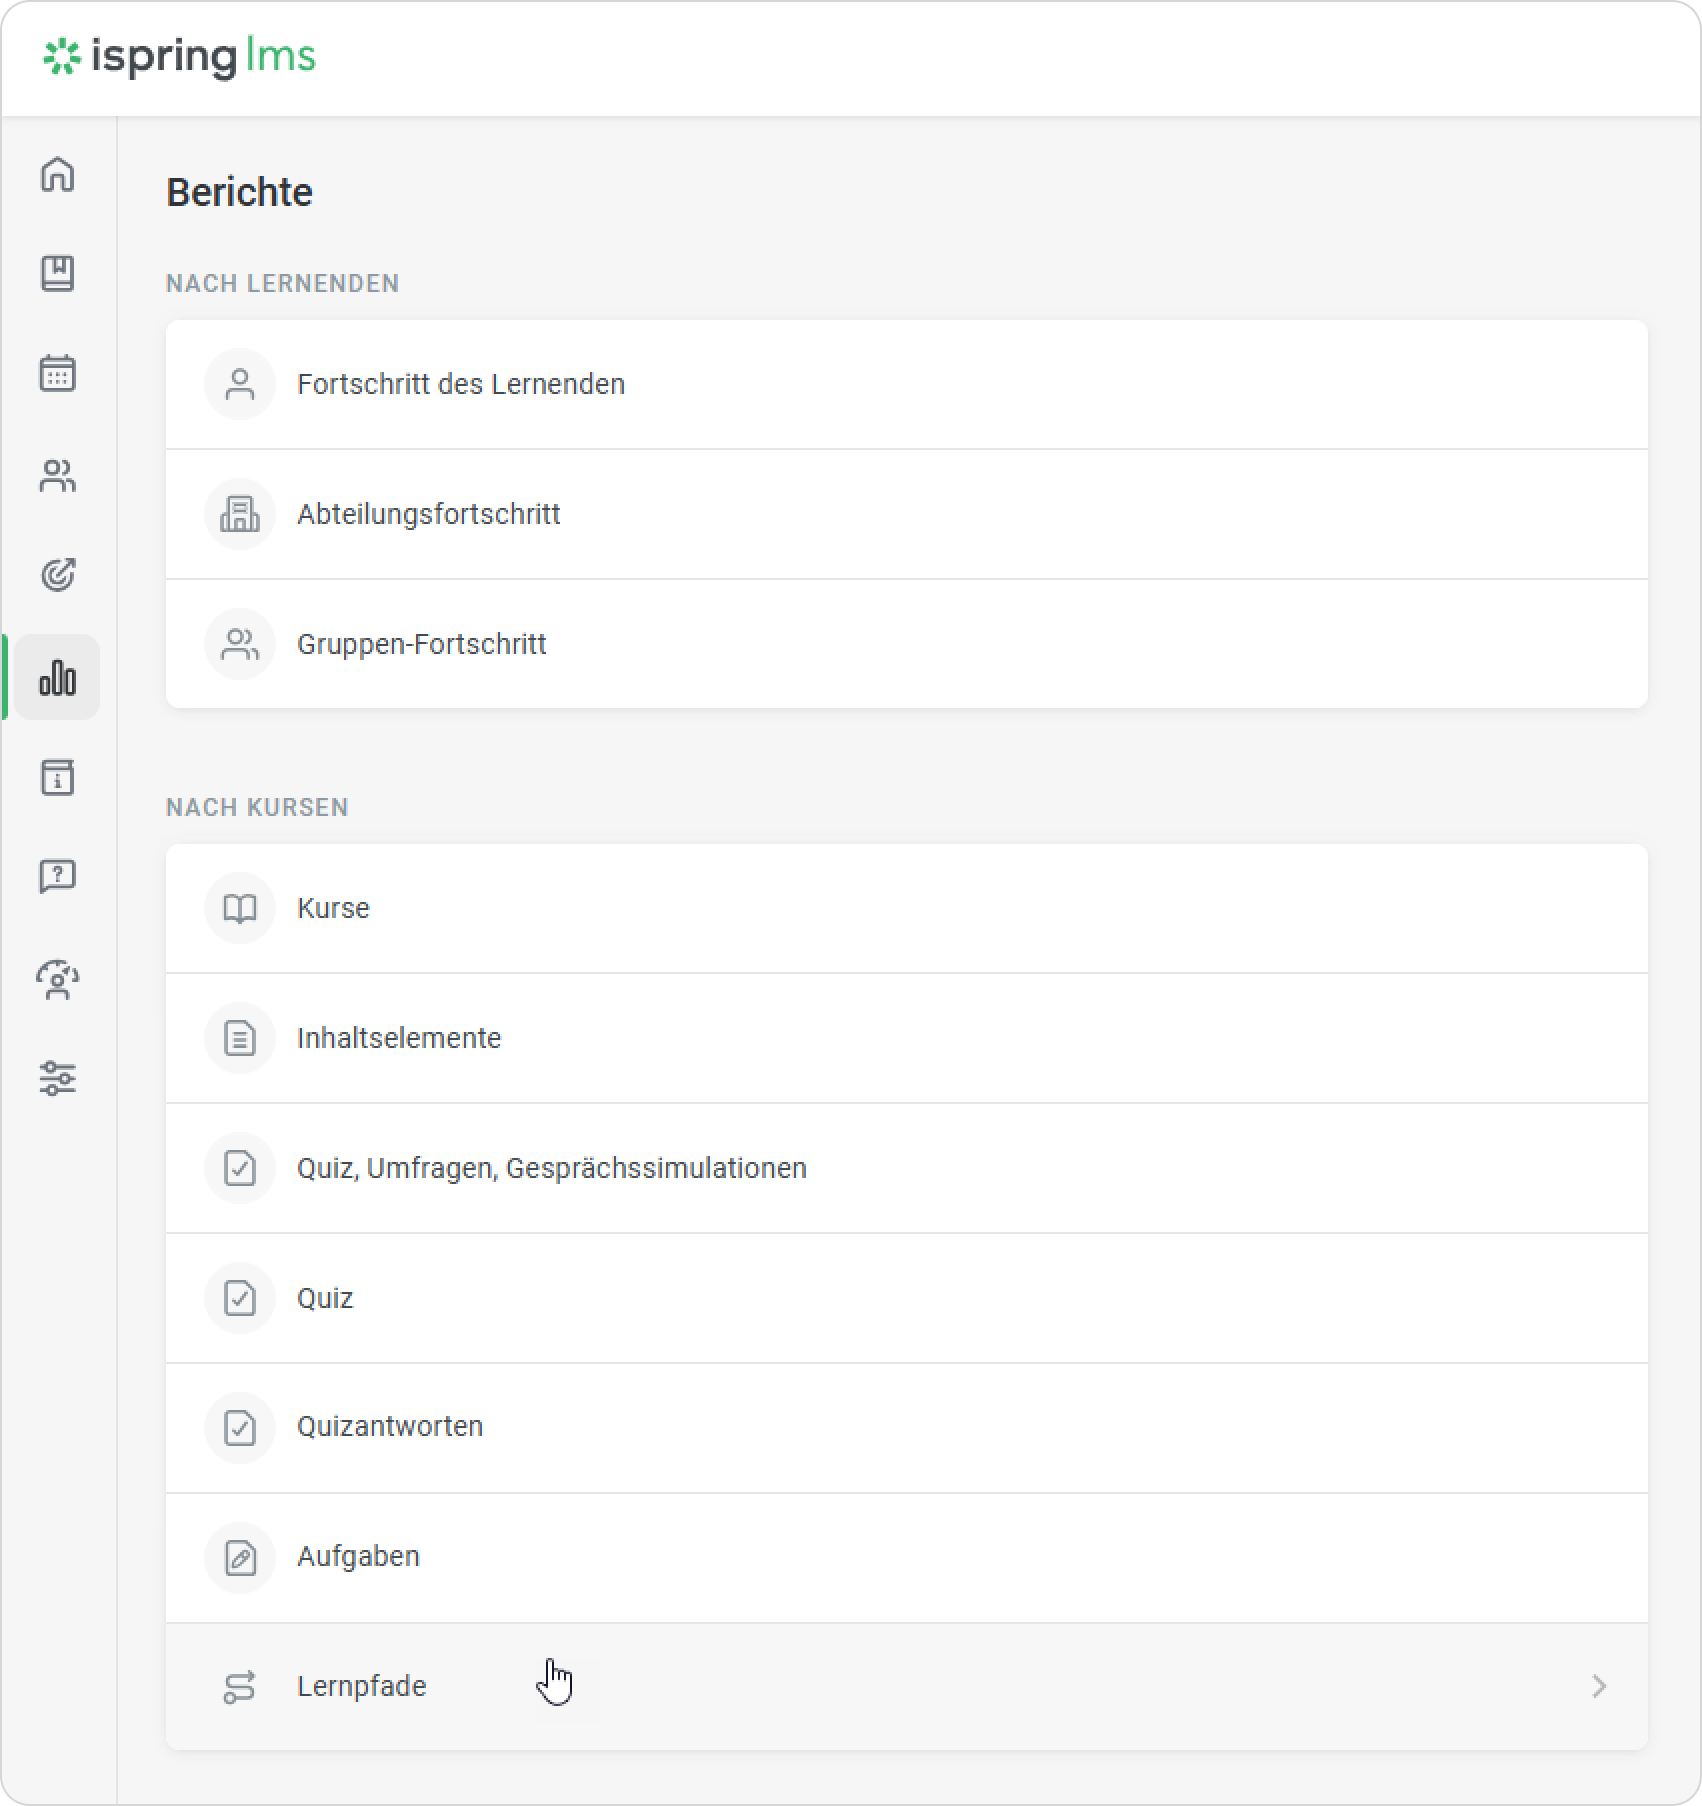Viewport: 1702px width, 1806px height.
Task: Open the info box sidebar icon
Action: click(58, 777)
